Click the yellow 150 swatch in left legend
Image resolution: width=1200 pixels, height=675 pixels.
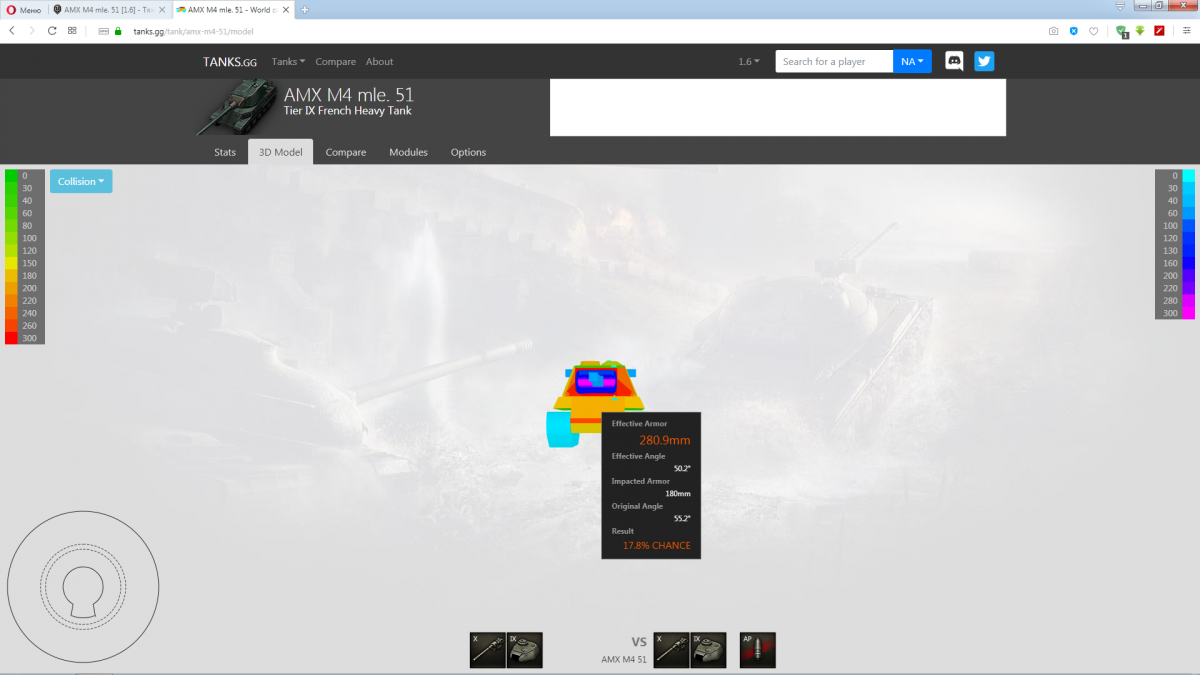pyautogui.click(x=11, y=263)
